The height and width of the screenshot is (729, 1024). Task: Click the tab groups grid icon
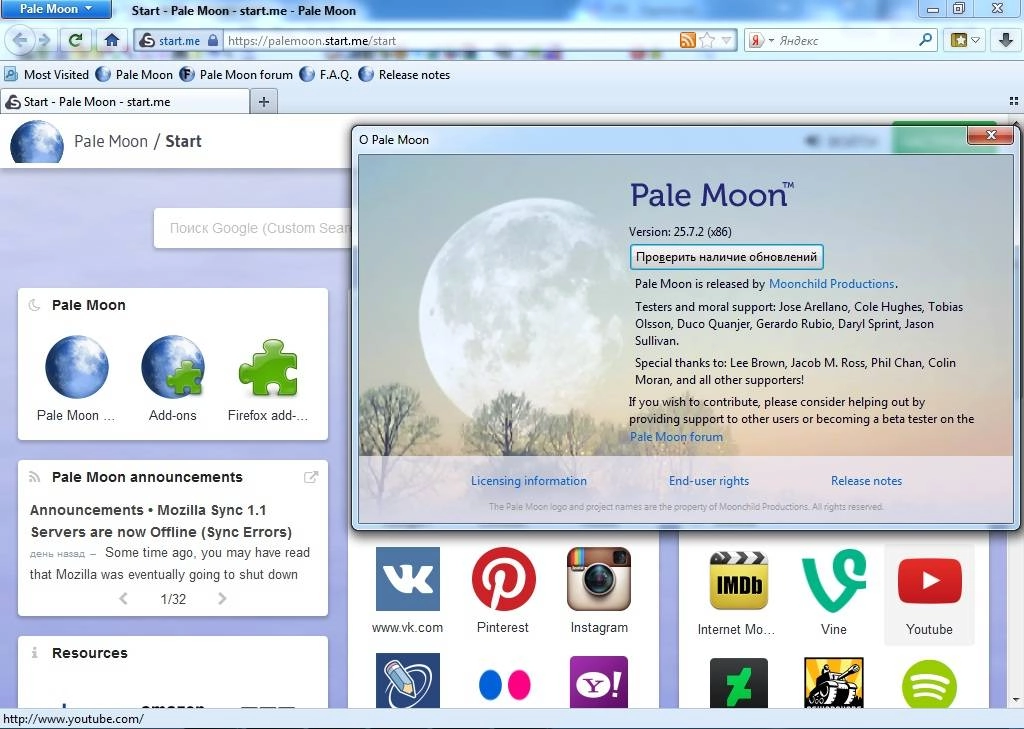(1014, 101)
